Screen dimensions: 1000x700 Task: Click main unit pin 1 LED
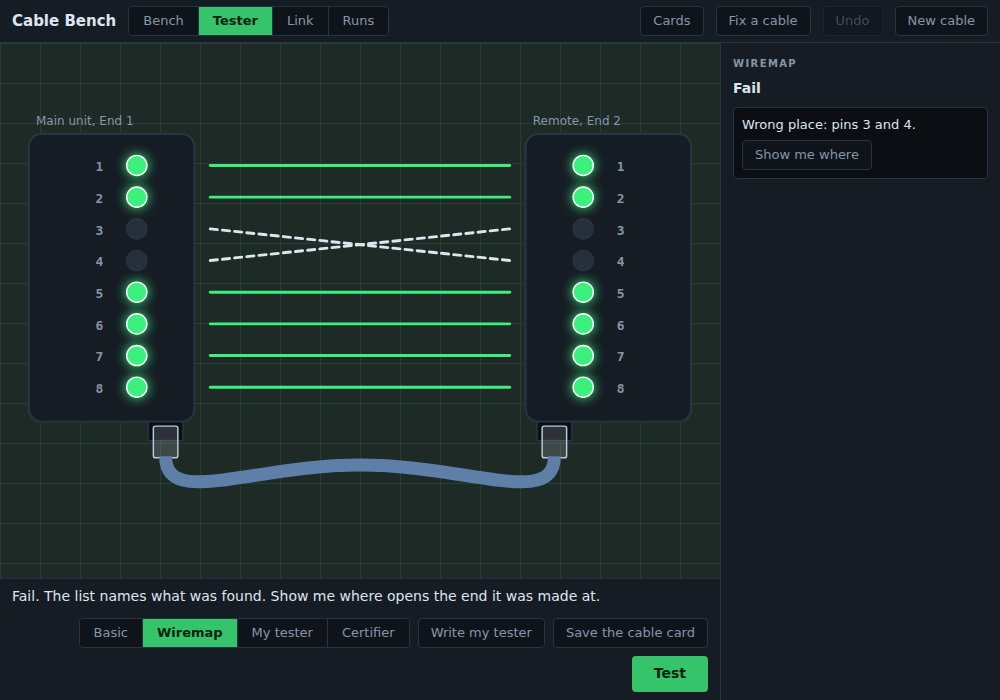(x=136, y=166)
